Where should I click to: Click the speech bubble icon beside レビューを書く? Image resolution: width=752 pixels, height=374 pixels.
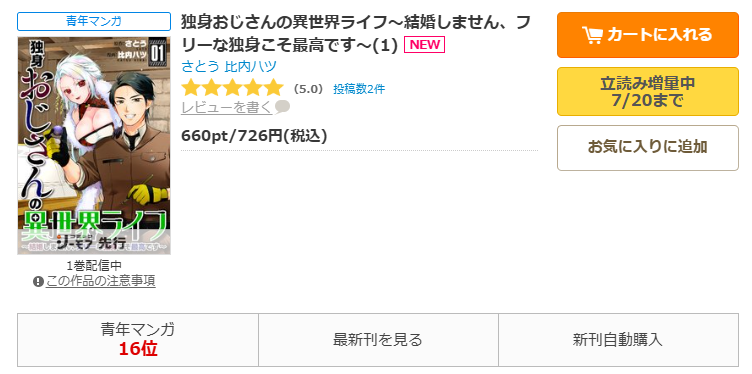282,107
